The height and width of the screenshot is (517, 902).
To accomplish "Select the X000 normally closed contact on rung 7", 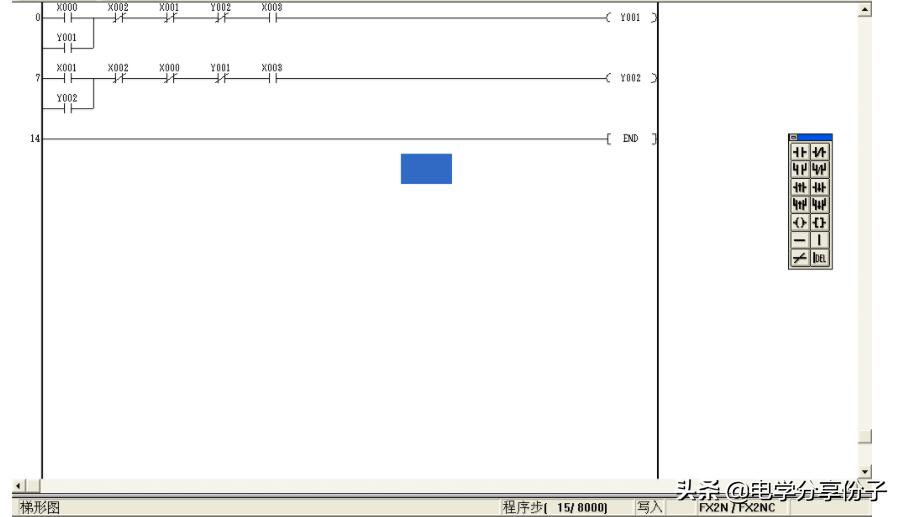I will (x=169, y=73).
